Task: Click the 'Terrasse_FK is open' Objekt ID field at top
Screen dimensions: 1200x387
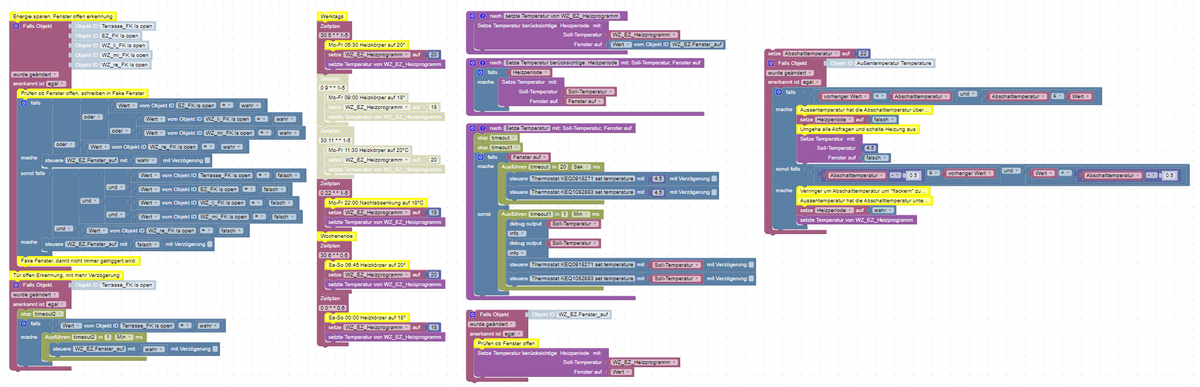Action: click(x=127, y=26)
